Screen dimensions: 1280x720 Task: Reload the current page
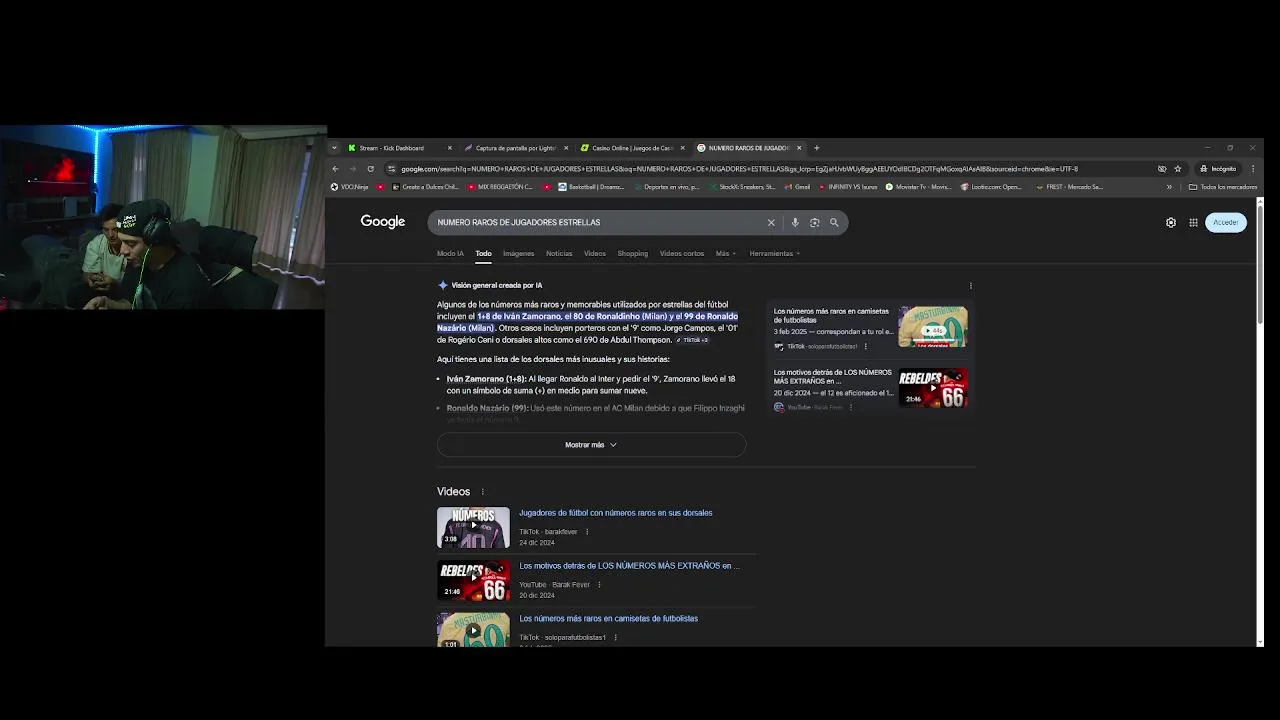pyautogui.click(x=370, y=169)
